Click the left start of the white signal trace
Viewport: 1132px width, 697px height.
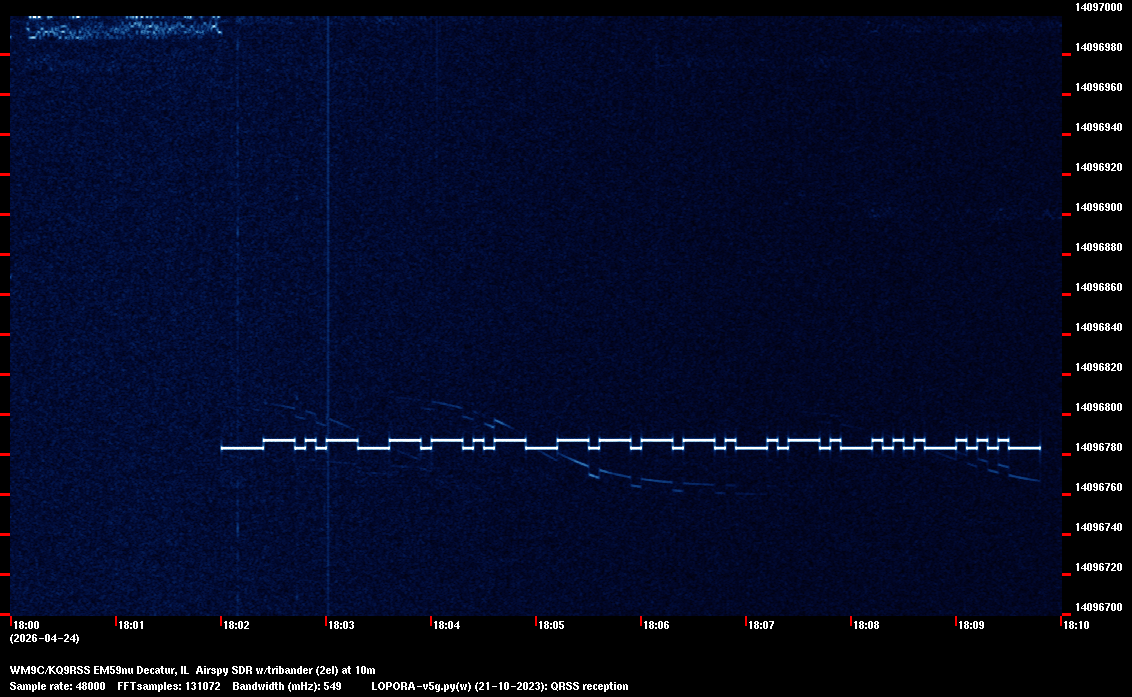(x=224, y=448)
